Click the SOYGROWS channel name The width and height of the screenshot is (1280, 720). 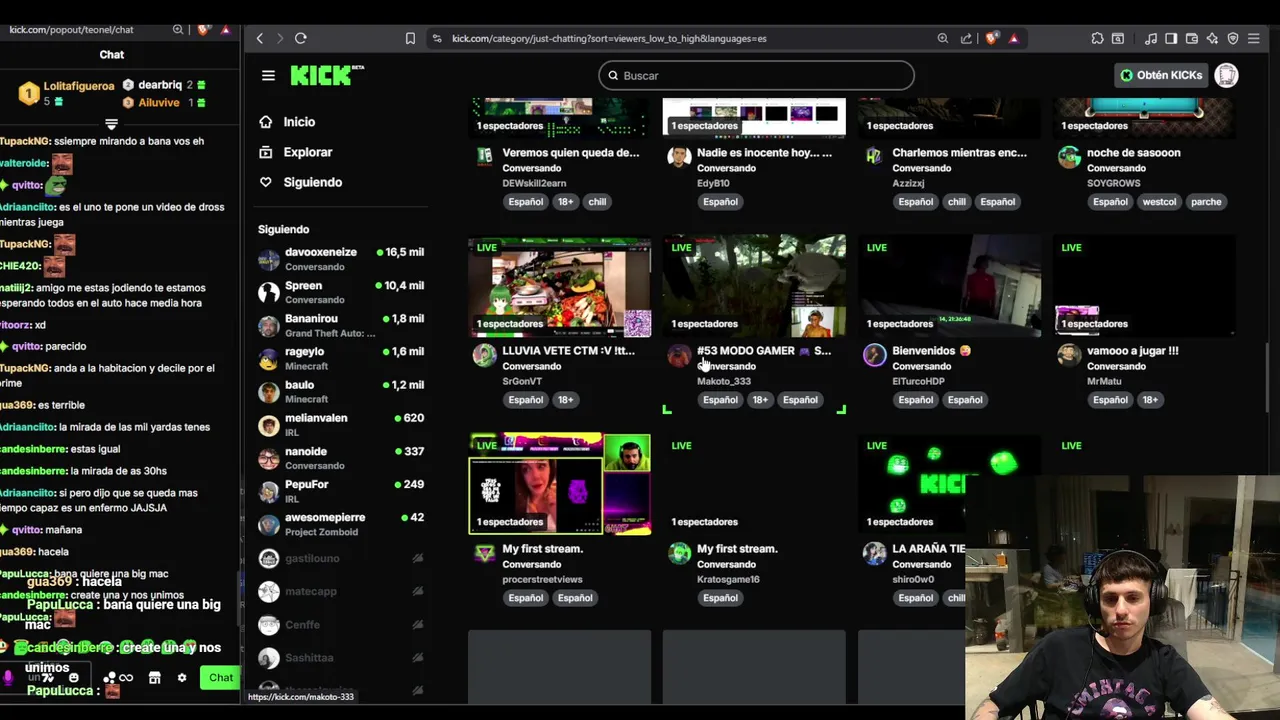(x=1114, y=183)
